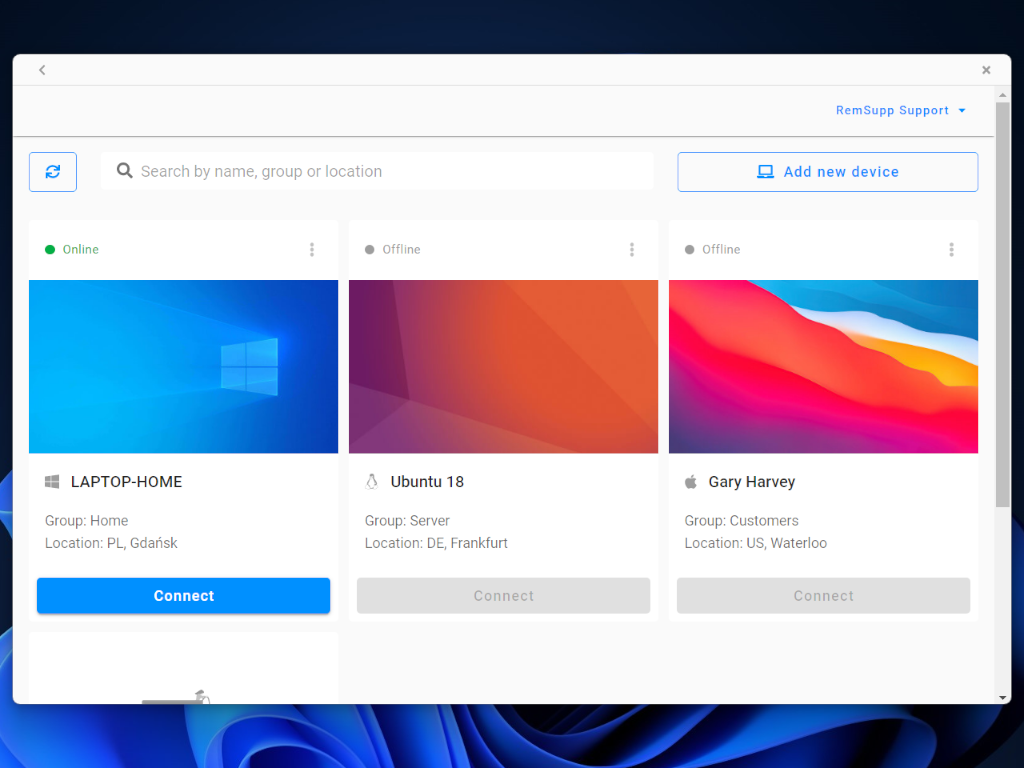The height and width of the screenshot is (768, 1024).
Task: Open the Ubuntu 18 three-dot options menu
Action: pos(632,250)
